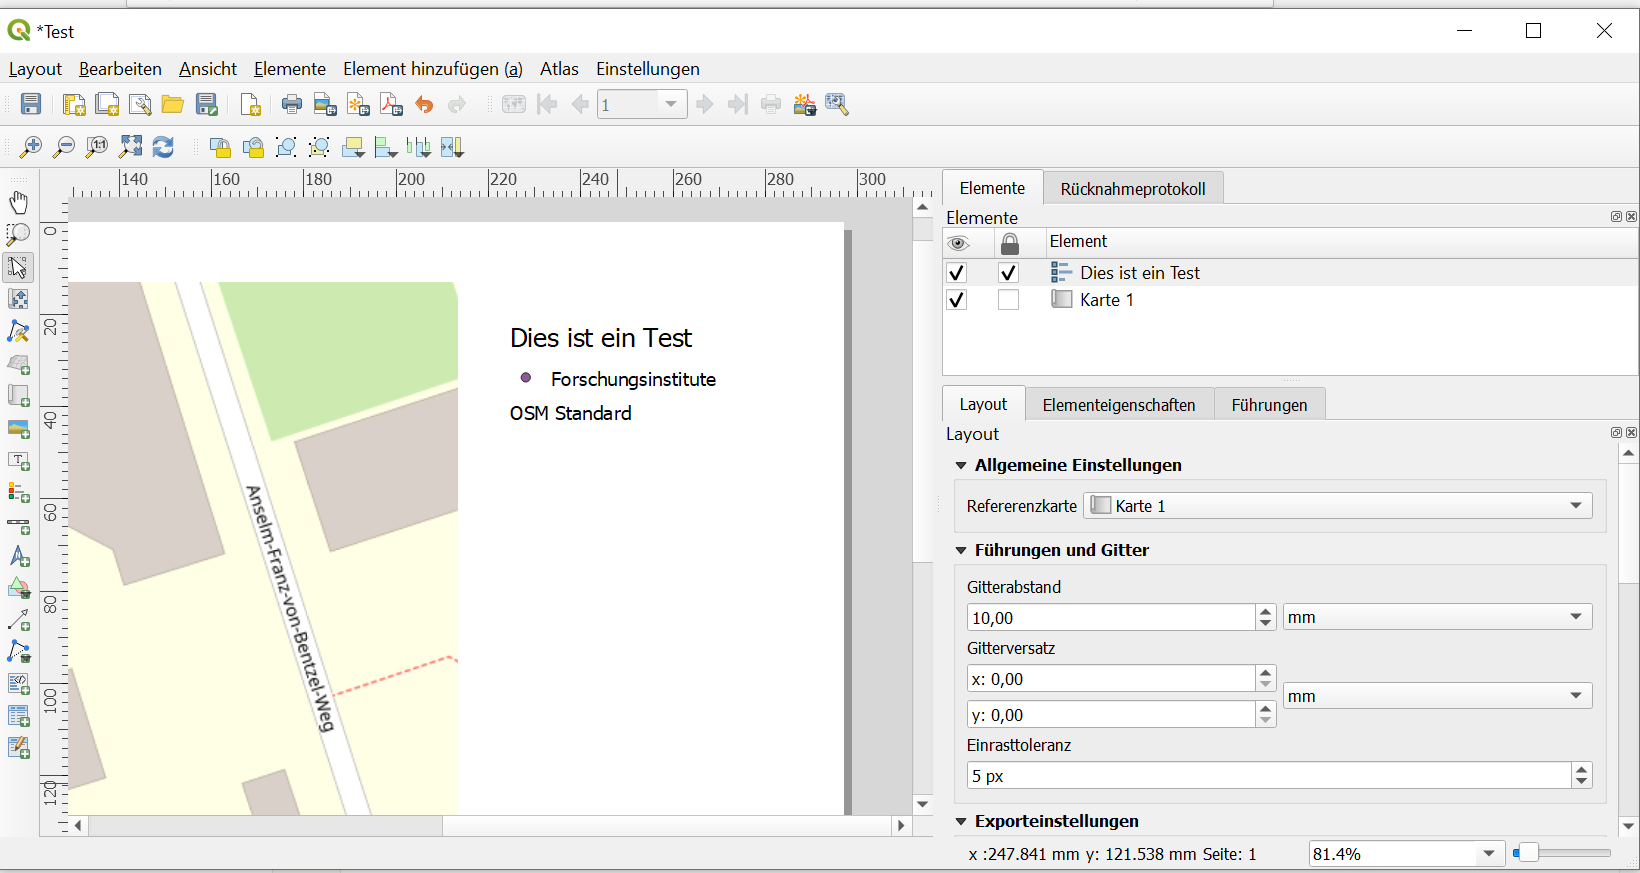The image size is (1640, 873).
Task: Open the Bearbeiten menu
Action: 120,69
